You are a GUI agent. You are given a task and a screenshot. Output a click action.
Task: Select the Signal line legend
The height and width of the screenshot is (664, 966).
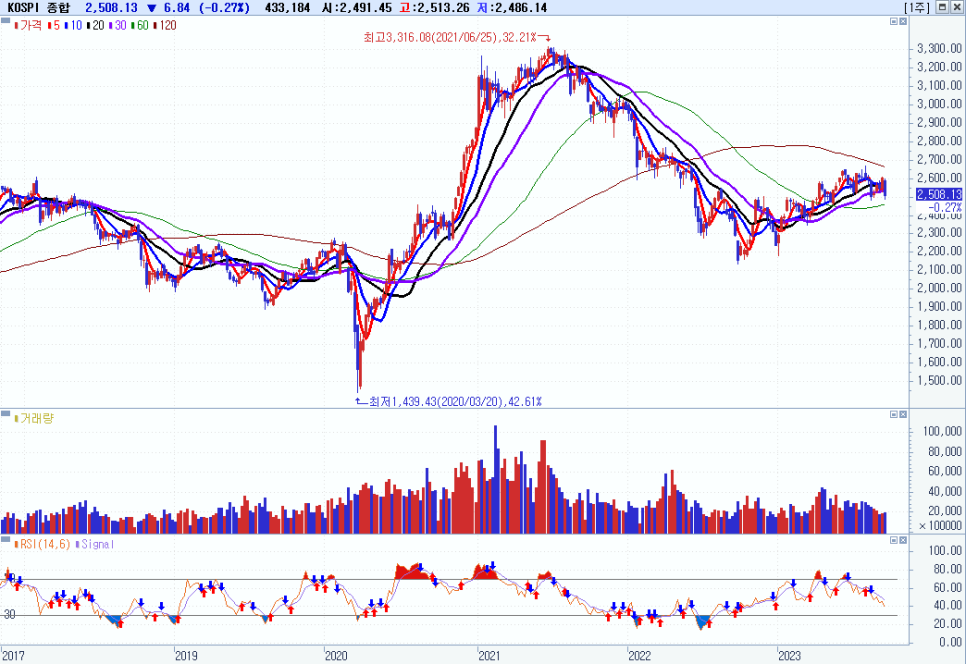tap(95, 544)
